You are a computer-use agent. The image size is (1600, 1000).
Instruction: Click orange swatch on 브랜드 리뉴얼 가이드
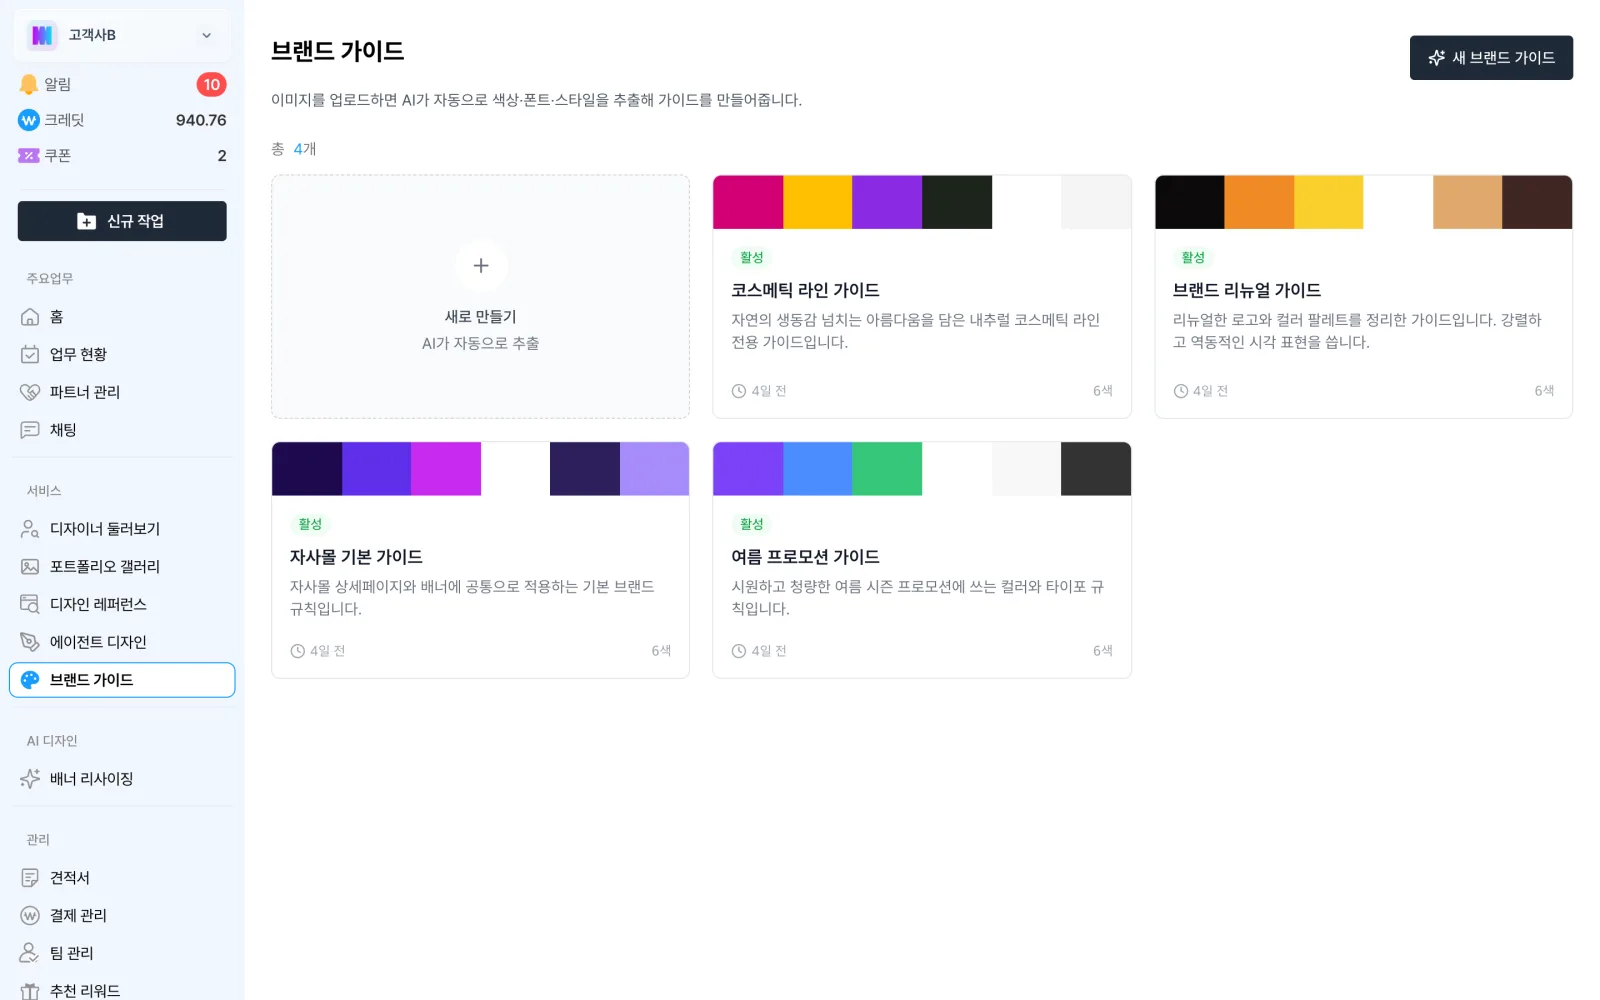(1259, 202)
